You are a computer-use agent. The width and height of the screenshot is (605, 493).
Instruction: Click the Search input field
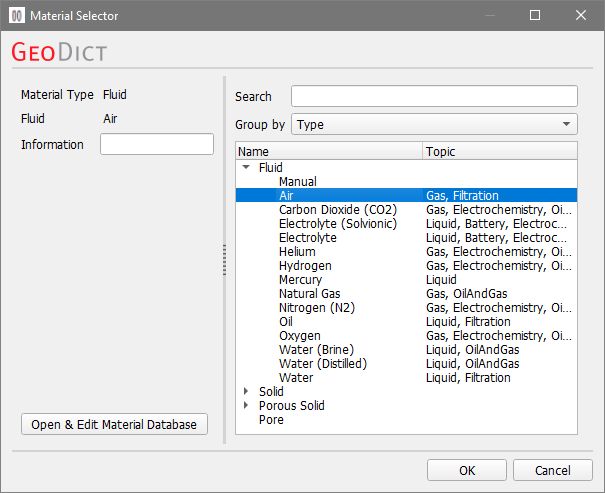(x=434, y=96)
